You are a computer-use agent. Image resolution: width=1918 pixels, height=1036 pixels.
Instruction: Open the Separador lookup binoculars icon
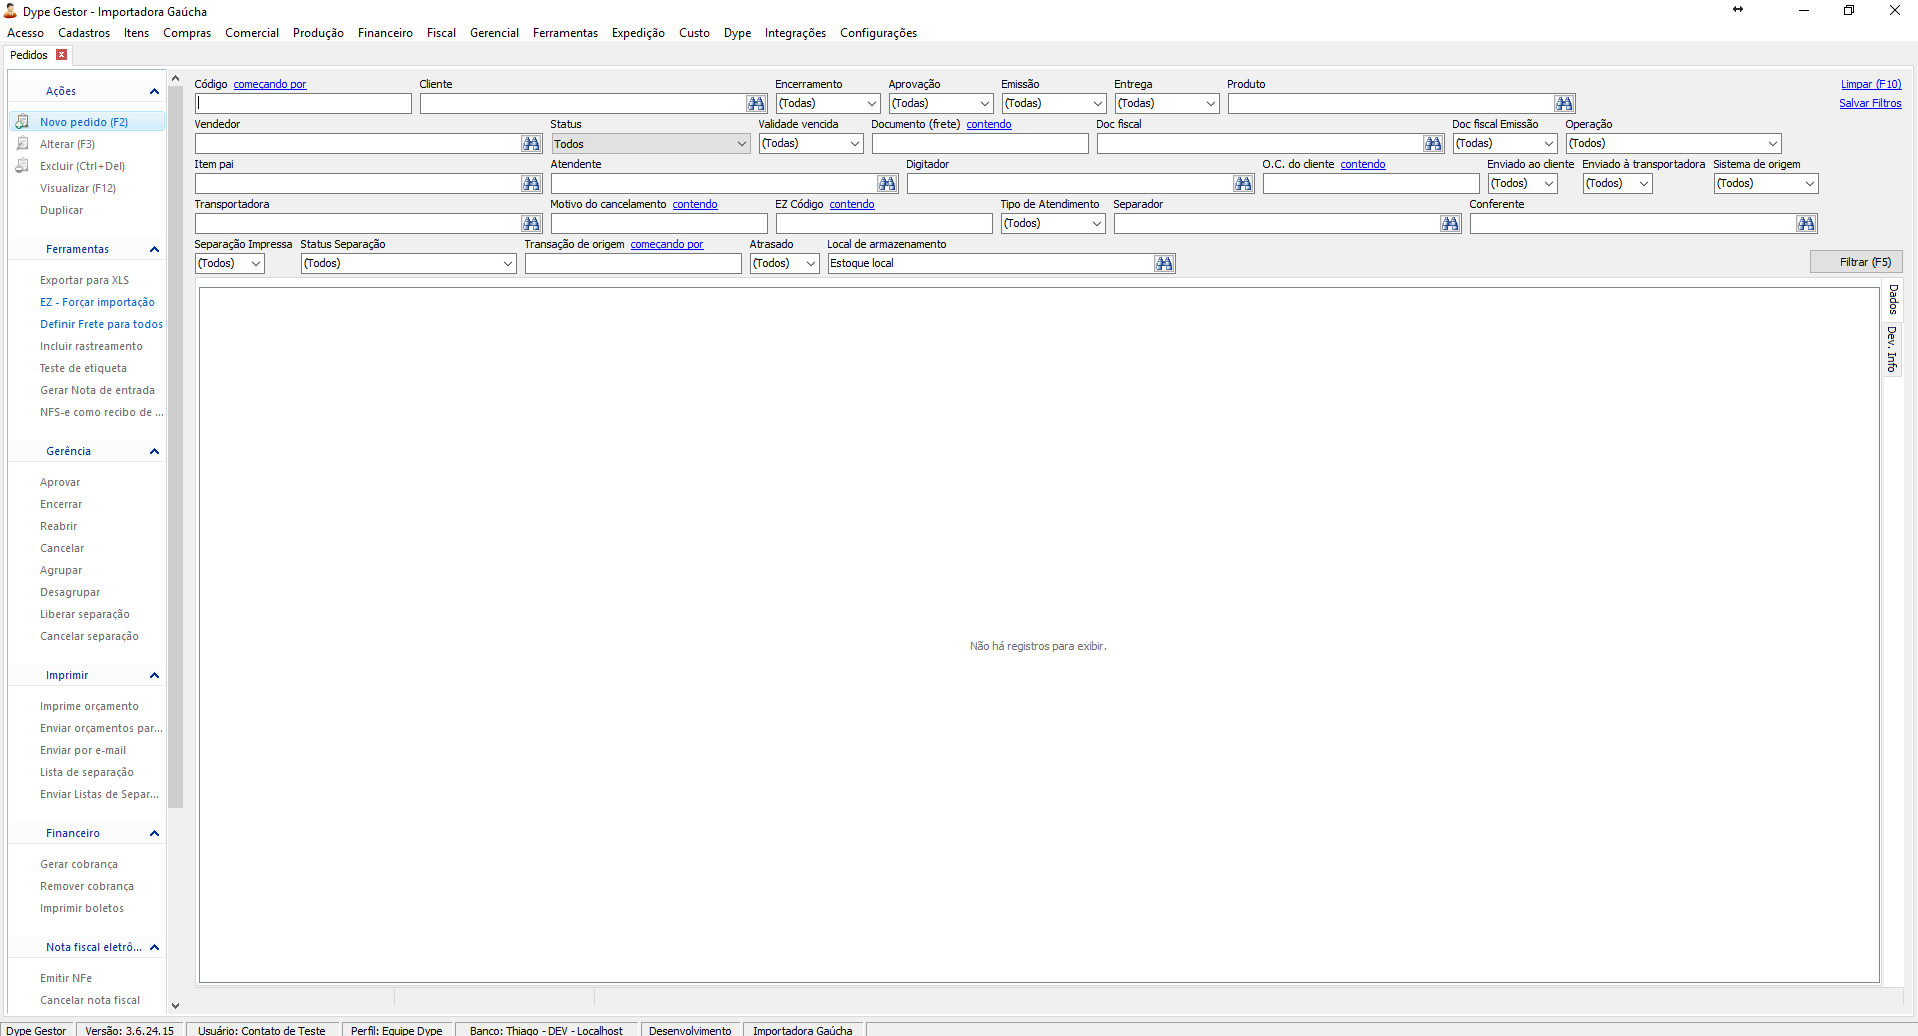[1451, 224]
